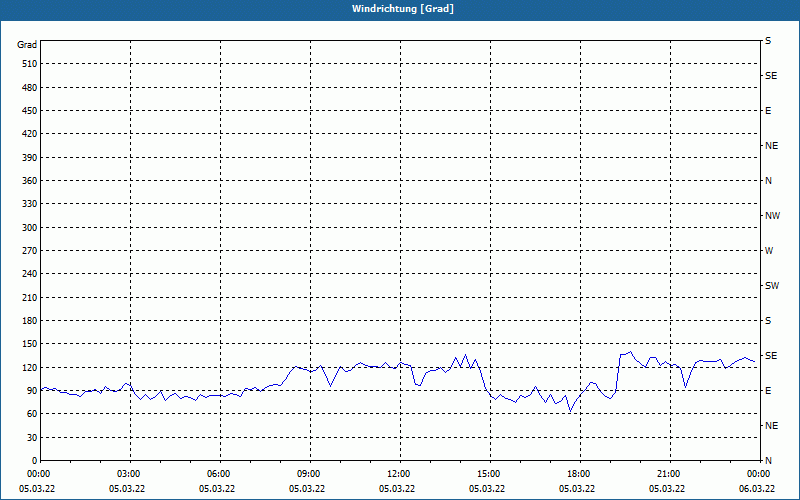Click the "E" compass label on the 450 gridline
This screenshot has height=500, width=800.
(768, 111)
